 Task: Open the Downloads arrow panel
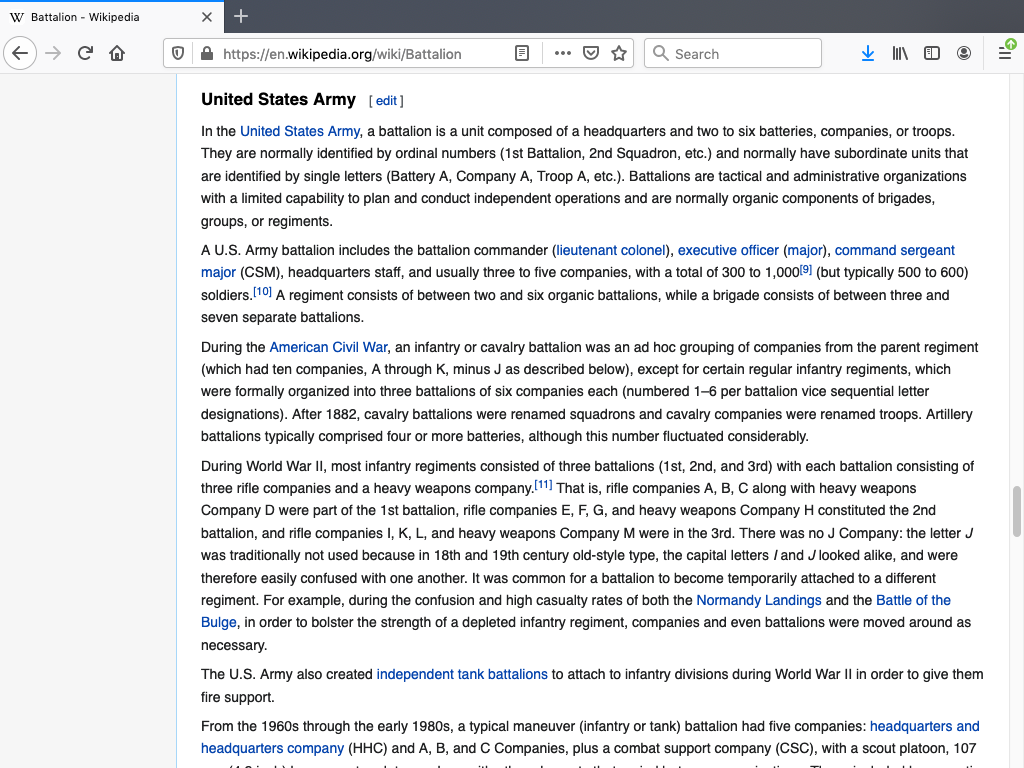click(x=867, y=53)
